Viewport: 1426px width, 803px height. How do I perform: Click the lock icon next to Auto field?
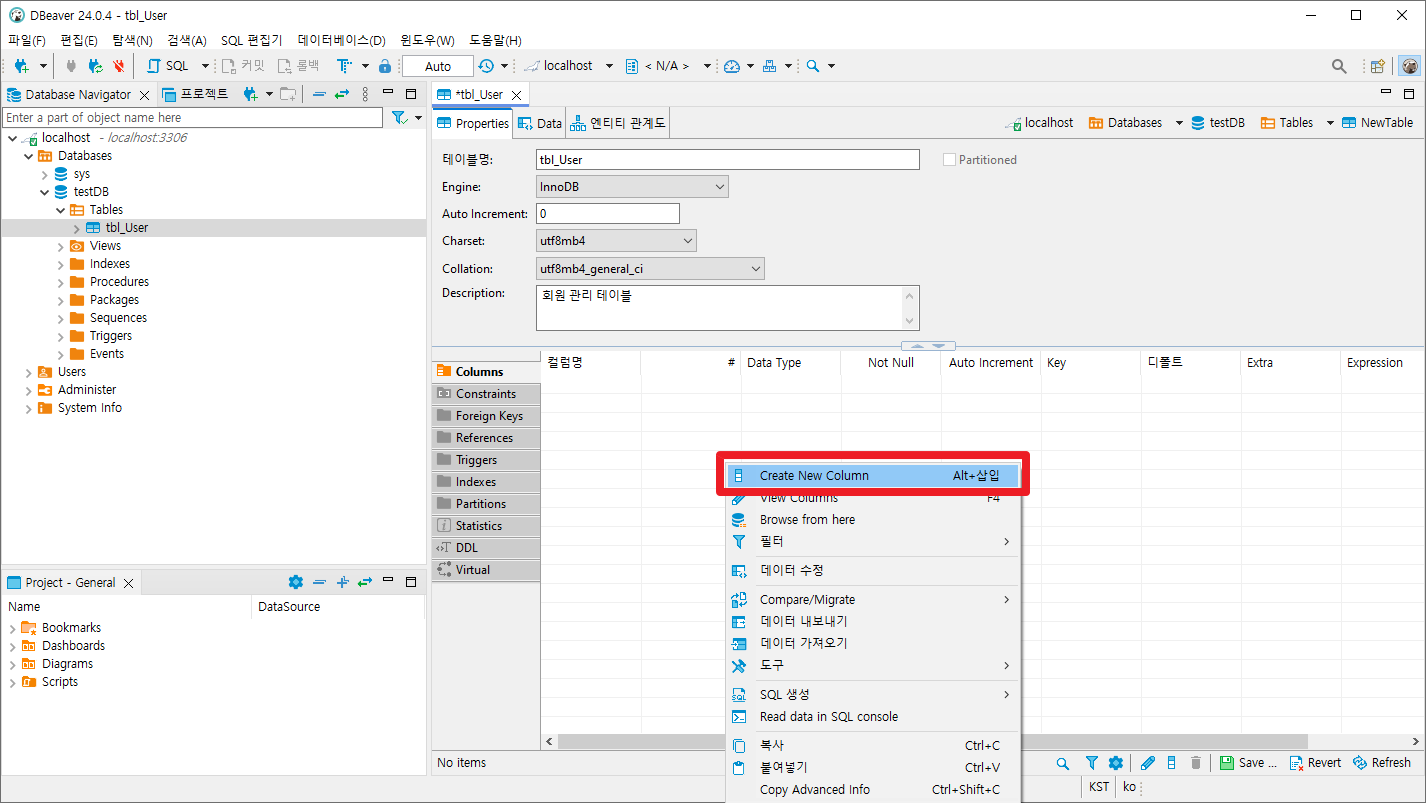tap(385, 66)
